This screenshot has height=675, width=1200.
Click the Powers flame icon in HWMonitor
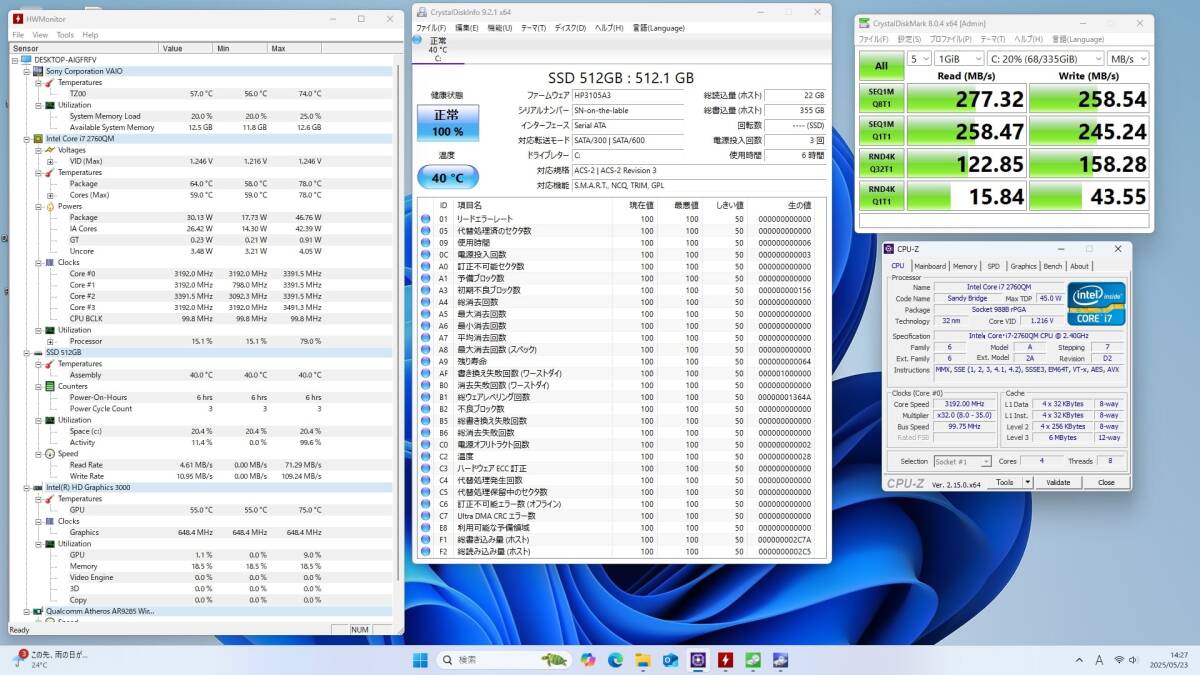pyautogui.click(x=50, y=206)
